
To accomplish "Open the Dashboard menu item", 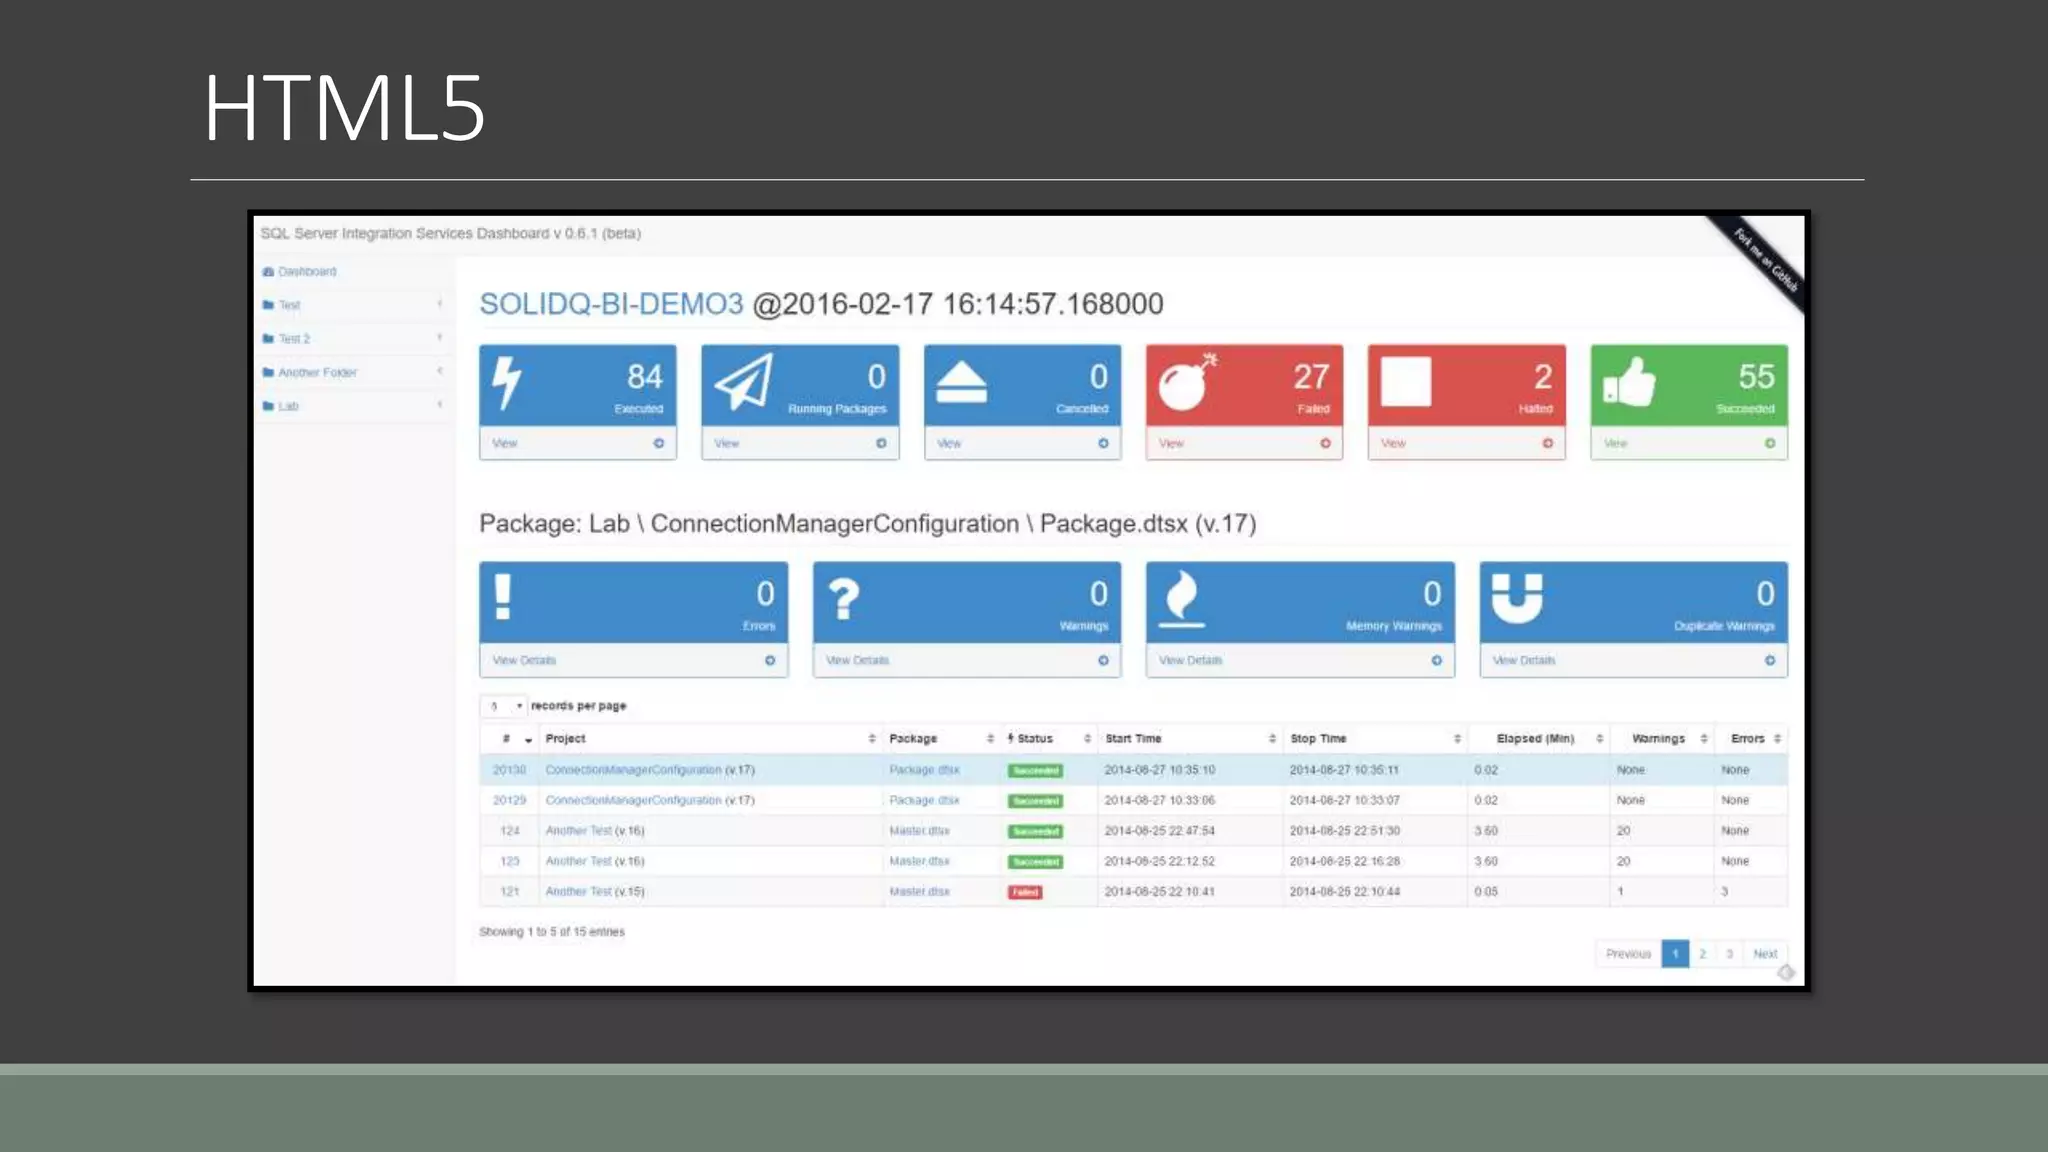I will pos(306,271).
